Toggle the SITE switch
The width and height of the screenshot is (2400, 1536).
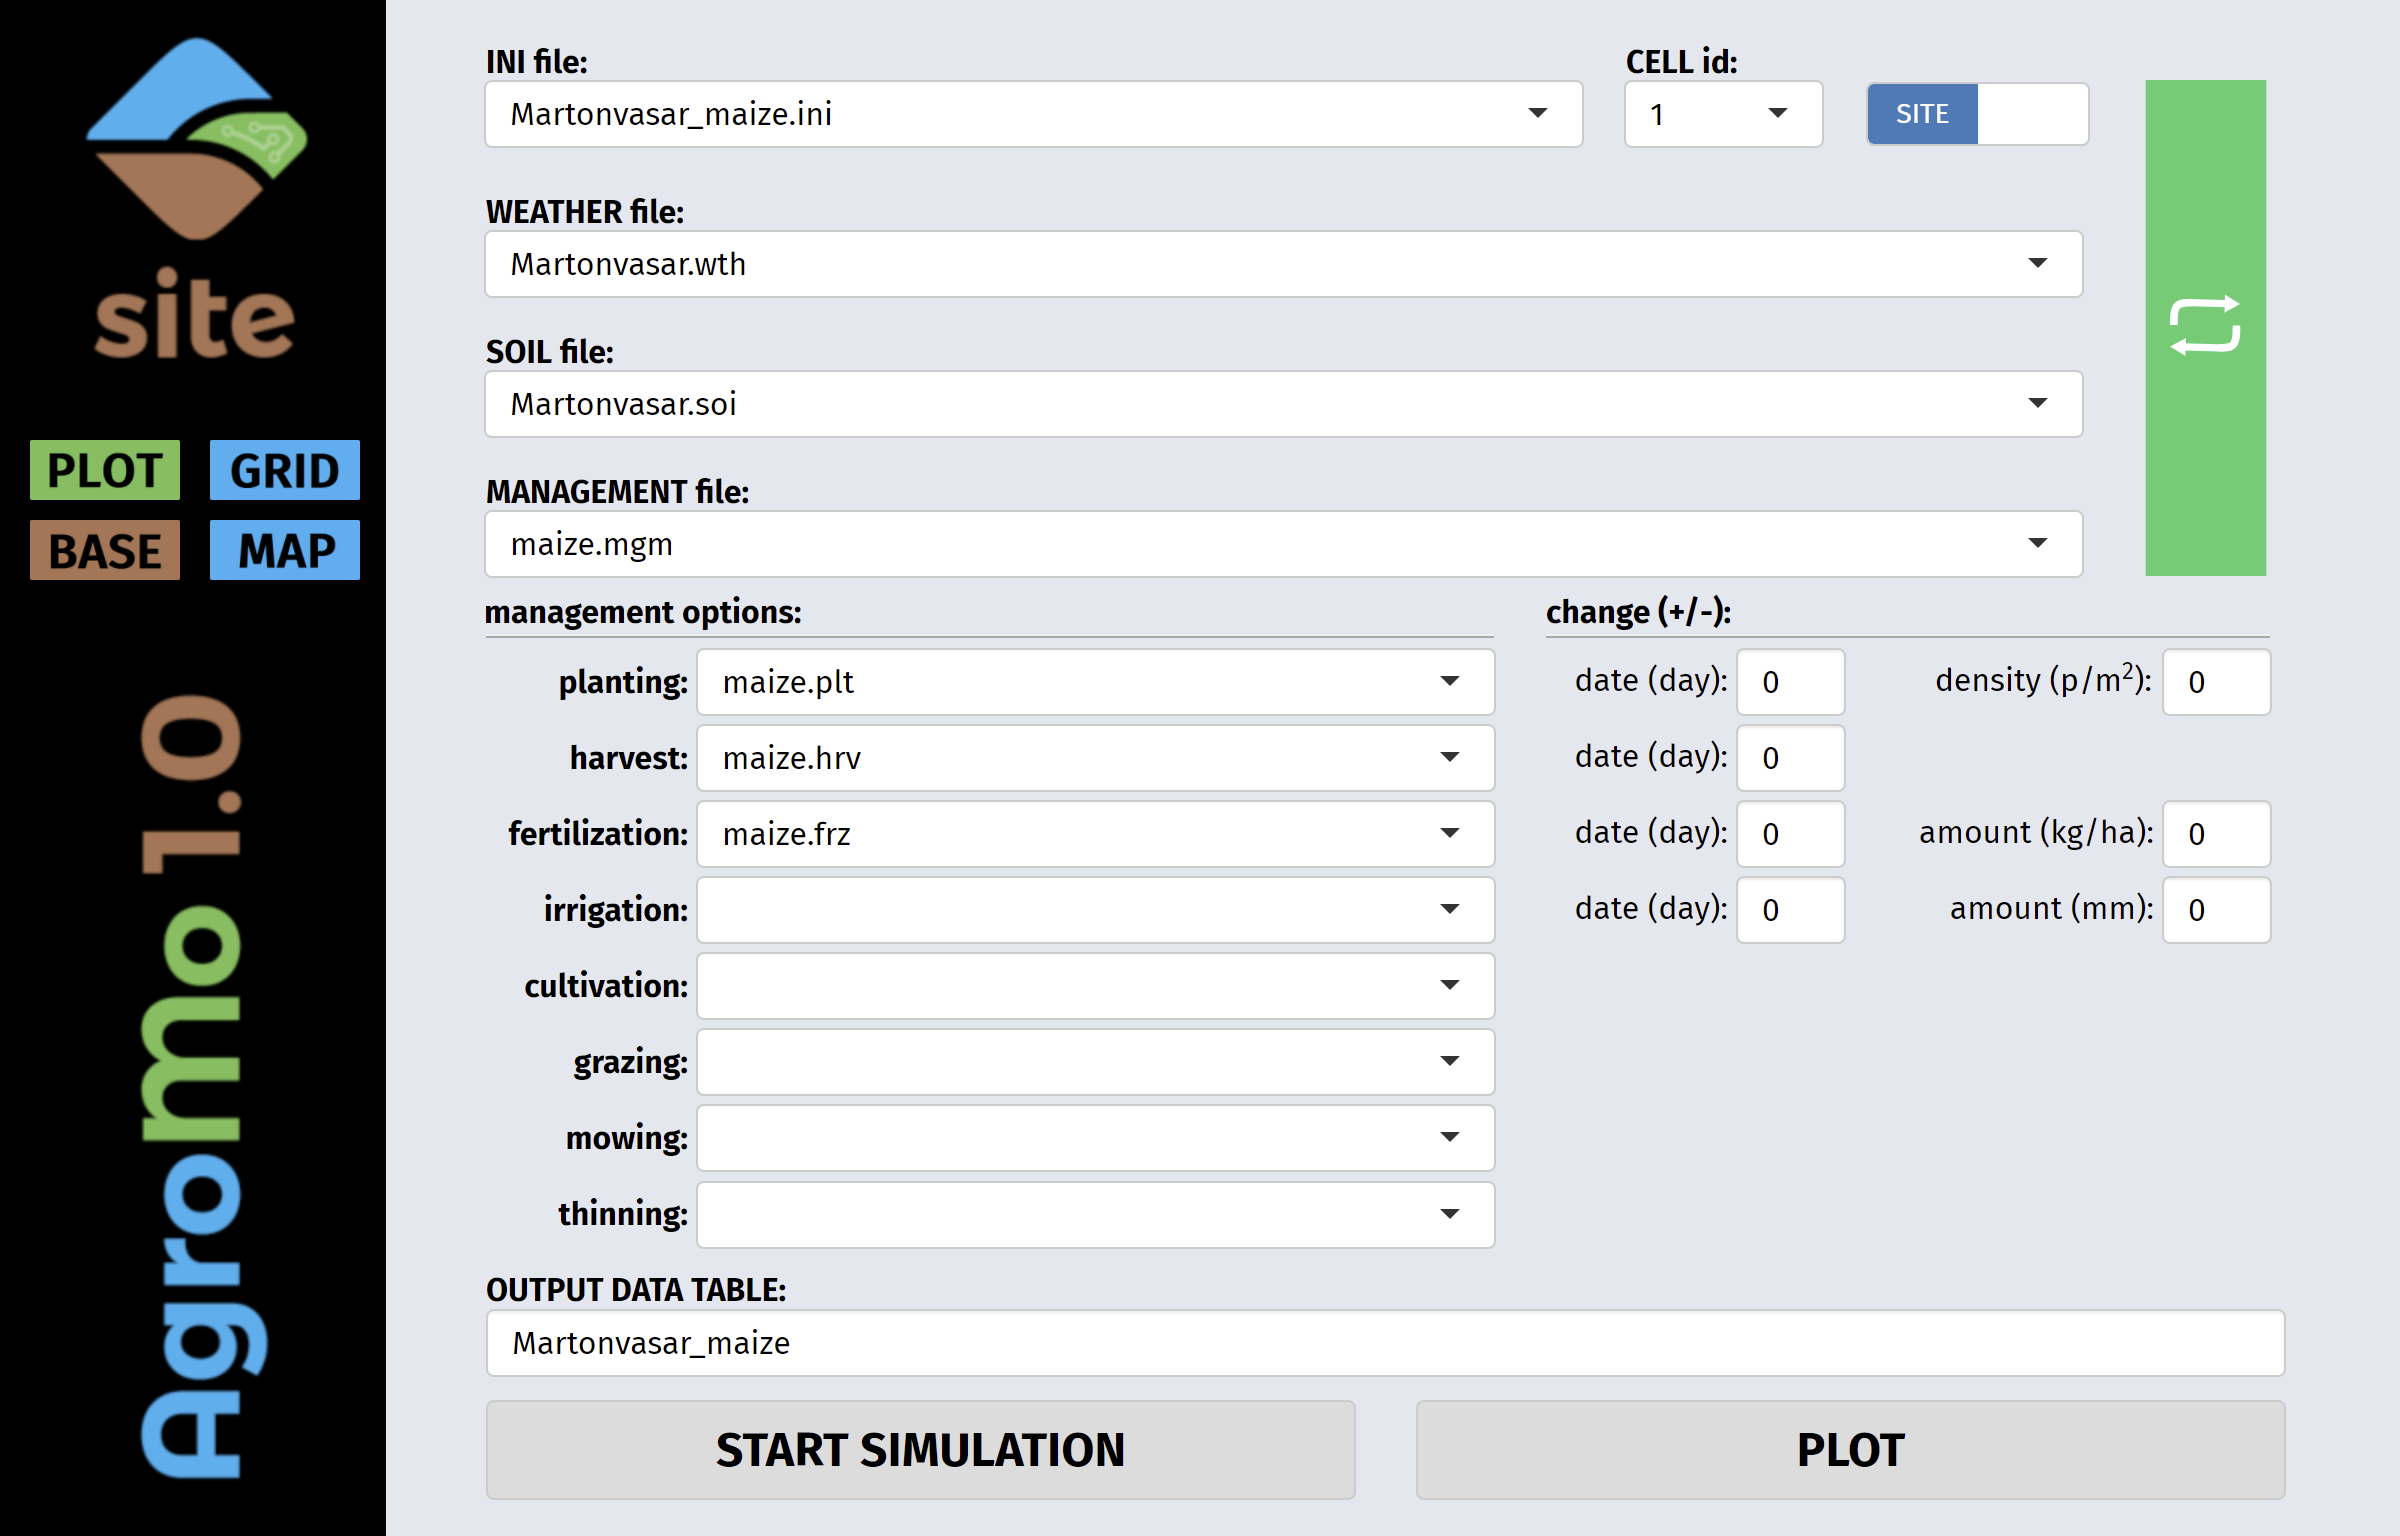[x=1976, y=114]
